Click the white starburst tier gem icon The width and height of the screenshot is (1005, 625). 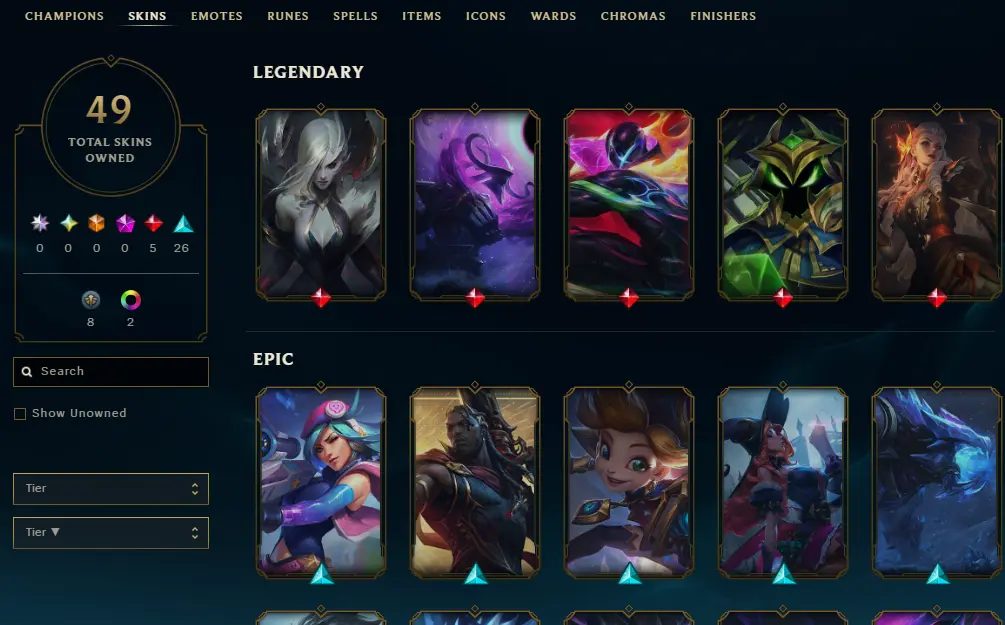tap(40, 223)
